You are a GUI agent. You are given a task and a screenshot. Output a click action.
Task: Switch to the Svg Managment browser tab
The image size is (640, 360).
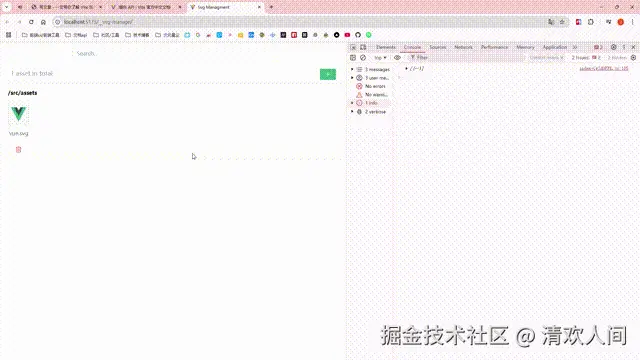pos(225,7)
